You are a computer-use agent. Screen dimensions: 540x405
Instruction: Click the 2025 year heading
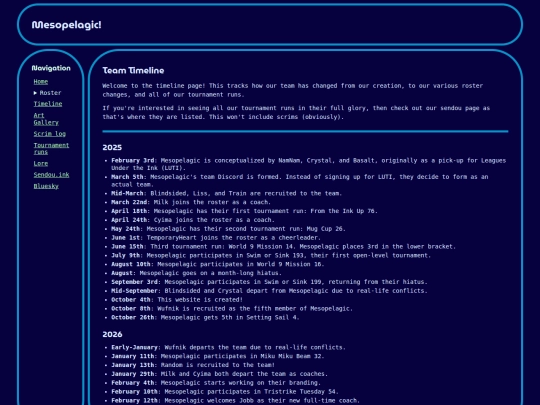coord(112,147)
